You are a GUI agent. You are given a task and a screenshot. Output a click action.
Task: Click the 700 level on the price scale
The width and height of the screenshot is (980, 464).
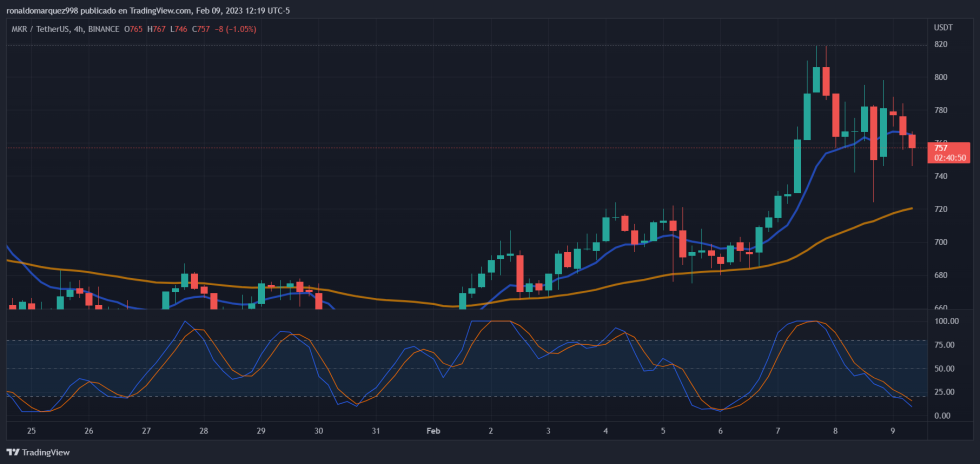tap(941, 242)
